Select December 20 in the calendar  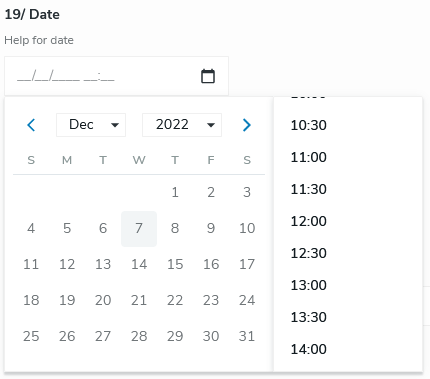pos(103,301)
